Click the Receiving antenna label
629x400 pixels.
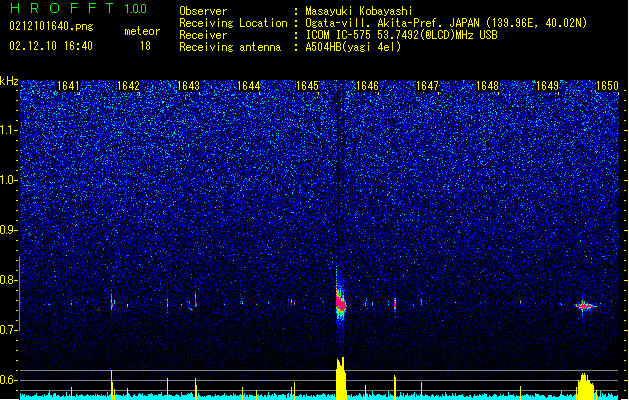[x=230, y=47]
